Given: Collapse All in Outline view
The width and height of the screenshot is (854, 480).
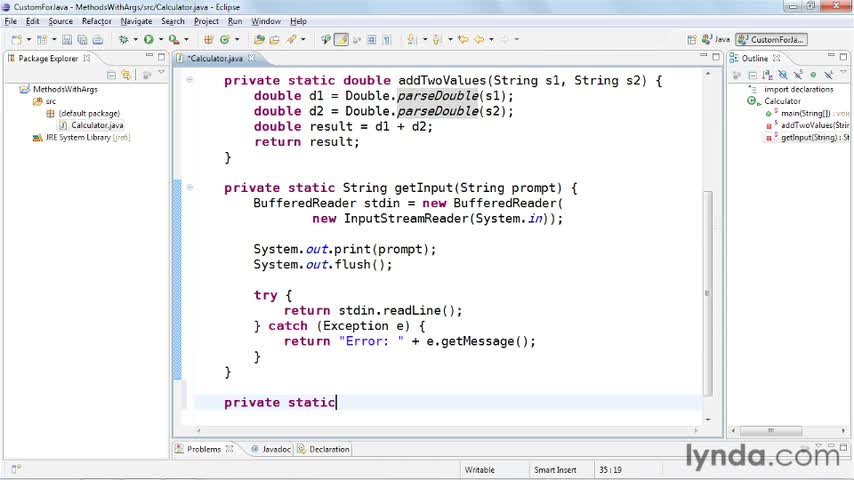Looking at the screenshot, I should point(752,75).
